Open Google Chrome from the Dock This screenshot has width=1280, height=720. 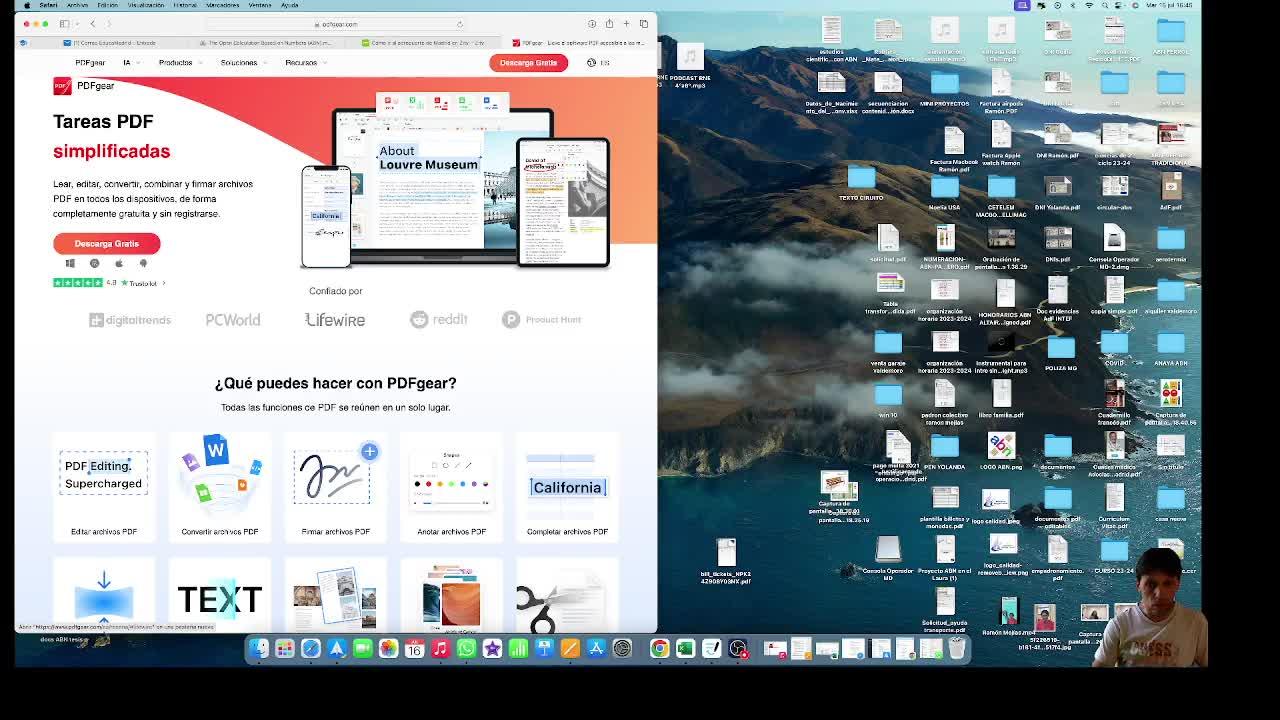click(x=659, y=649)
